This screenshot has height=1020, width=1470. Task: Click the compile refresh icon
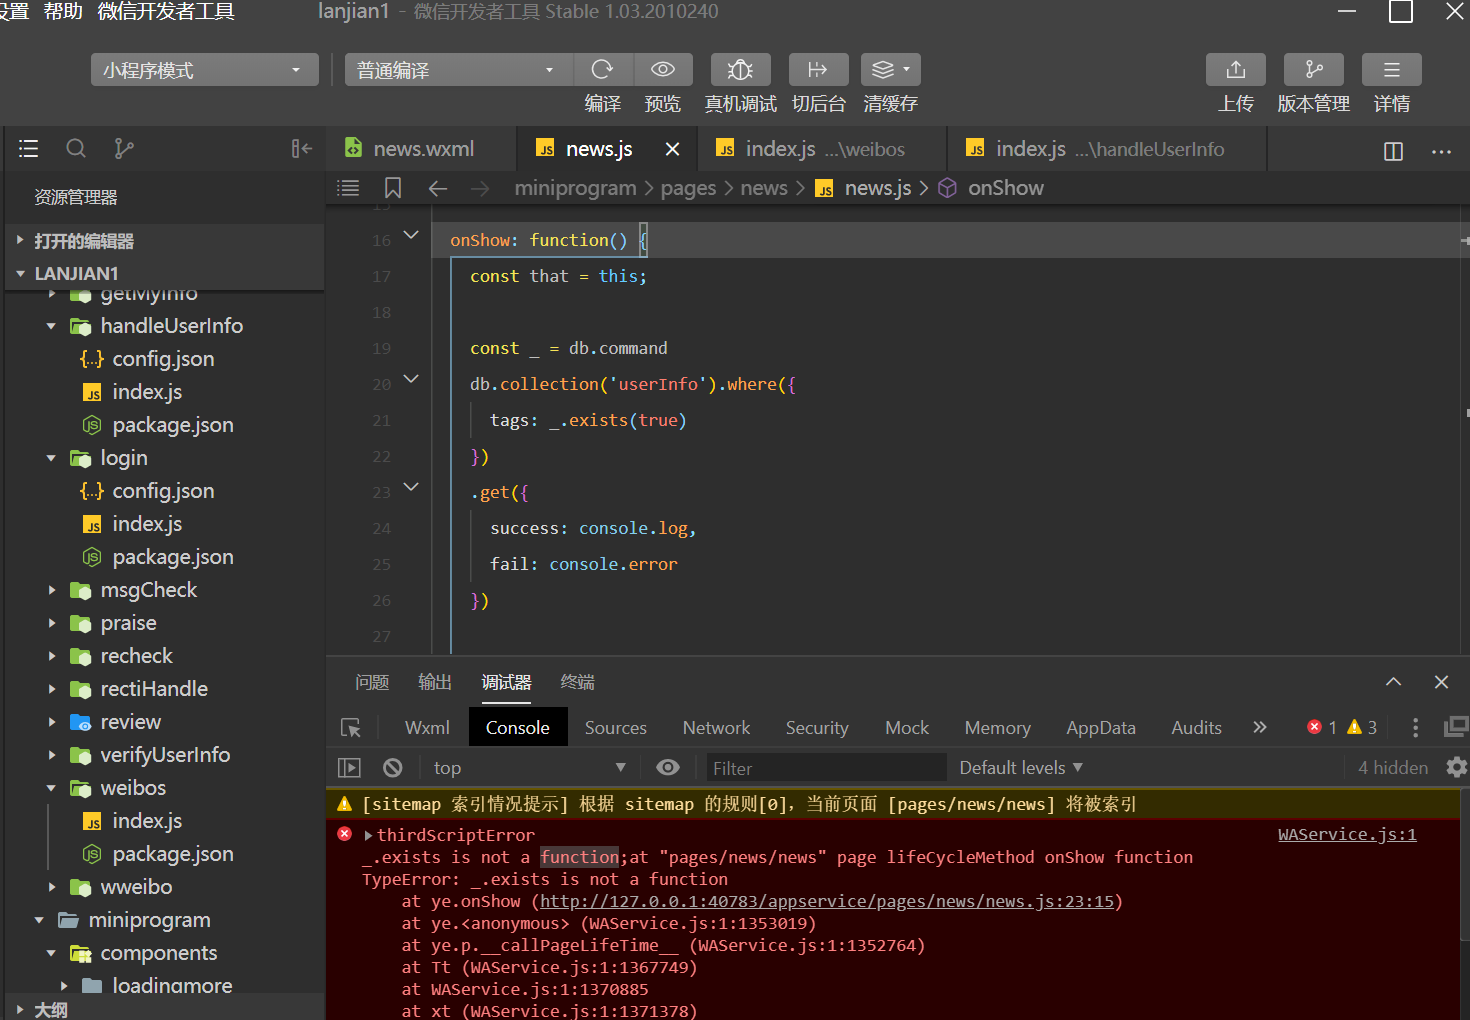point(602,69)
